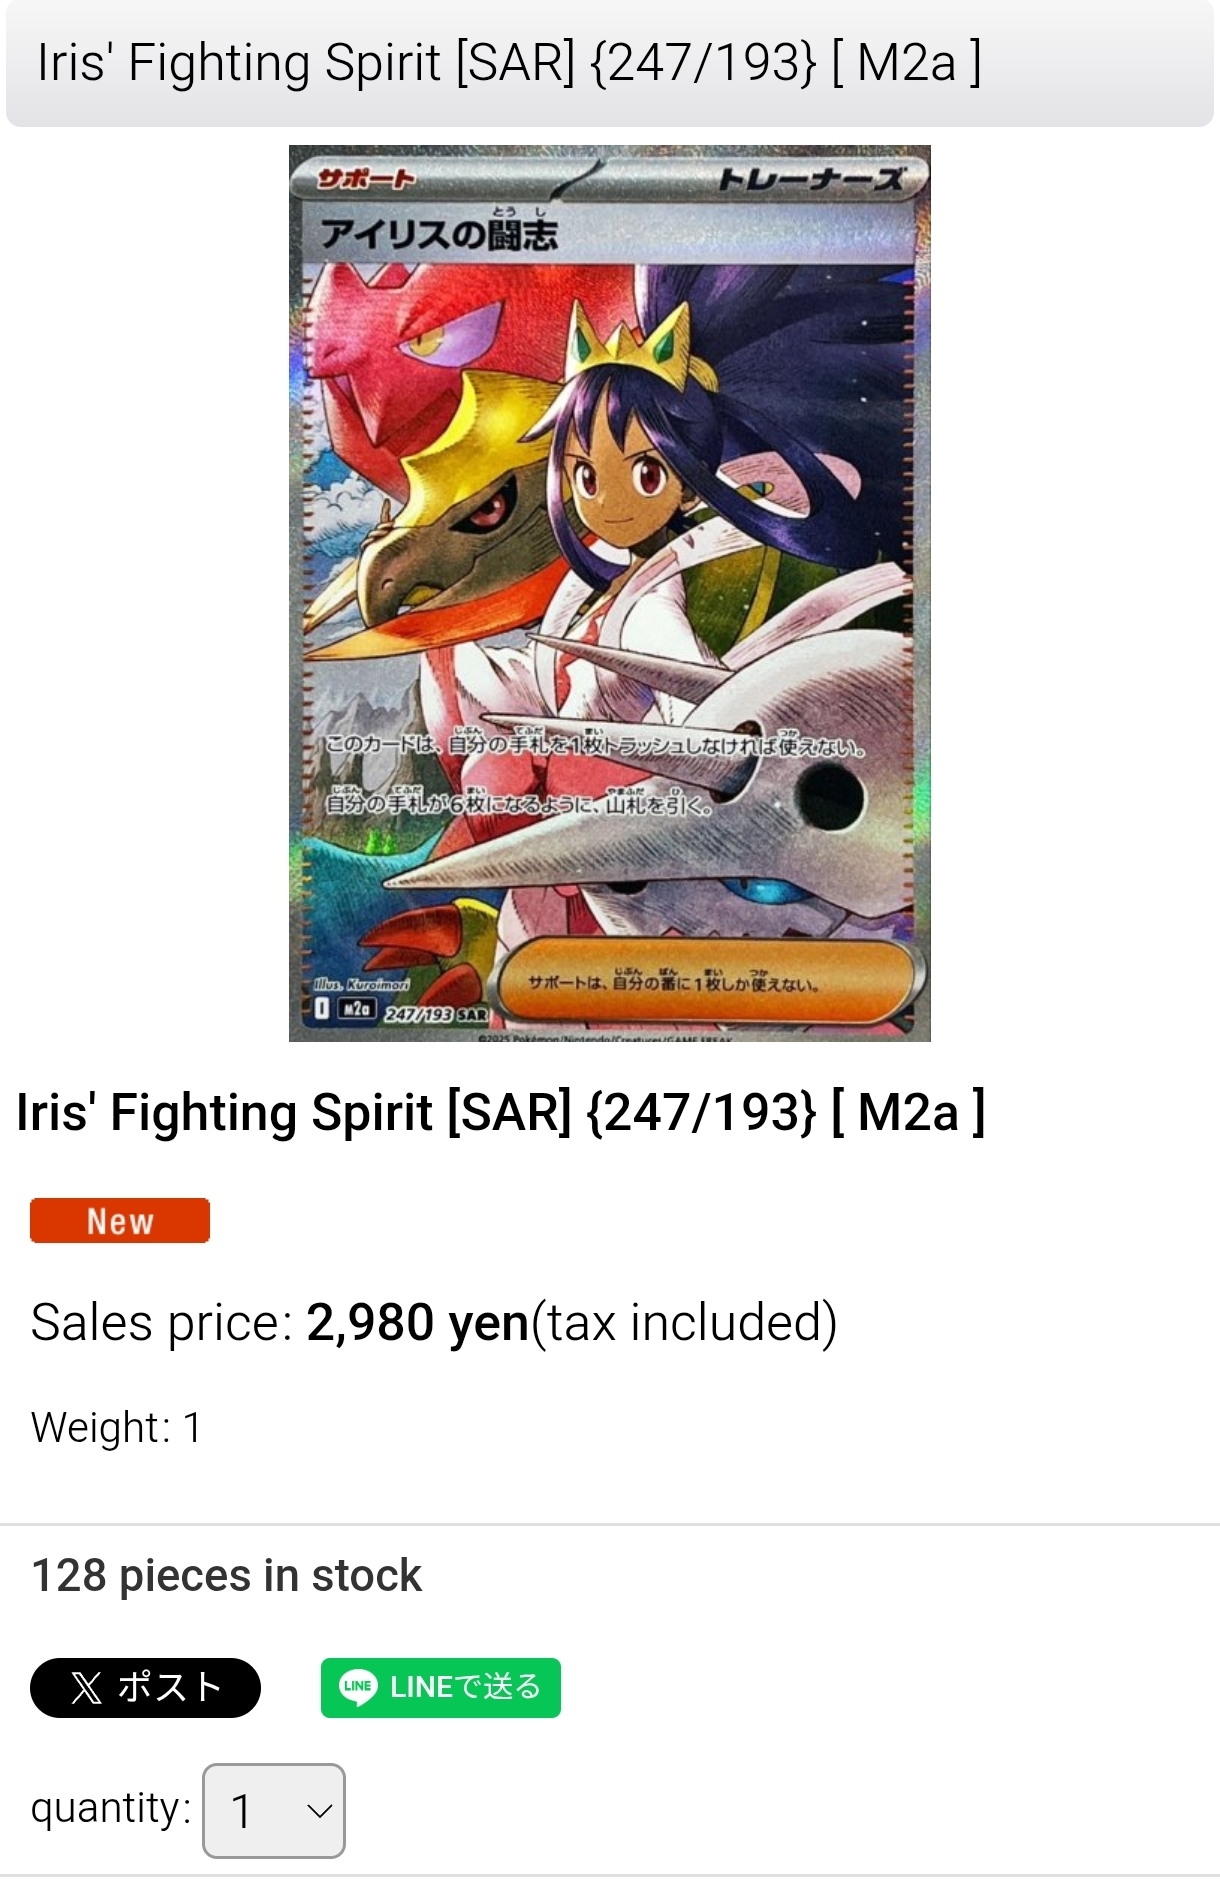Screen dimensions: 1220x1879
Task: Open the quantity dropdown
Action: pos(274,1810)
